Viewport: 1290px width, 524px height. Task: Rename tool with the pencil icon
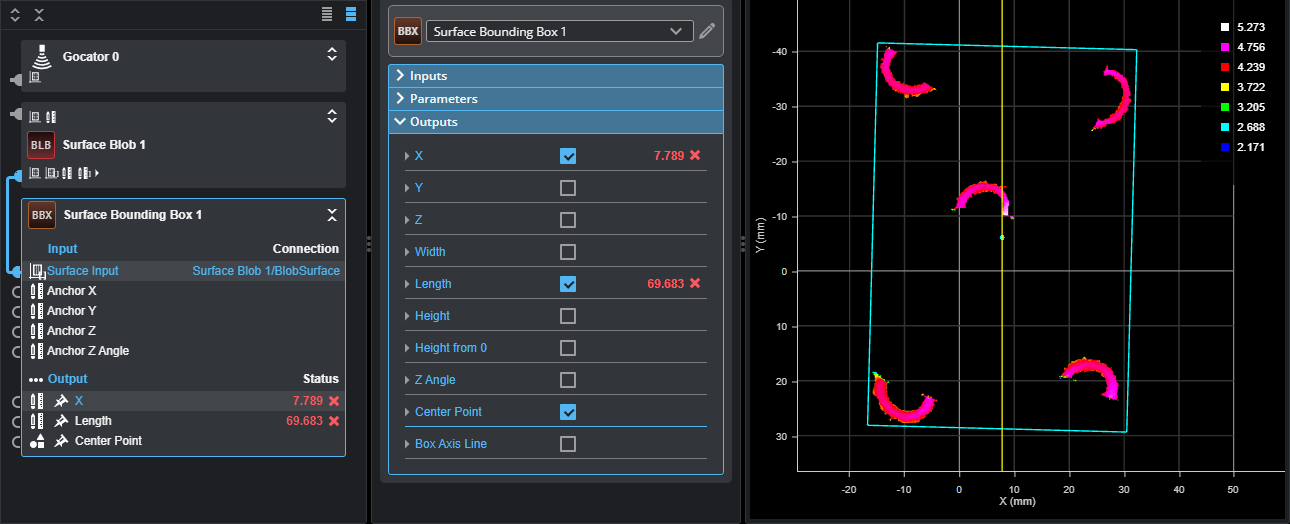[x=707, y=31]
